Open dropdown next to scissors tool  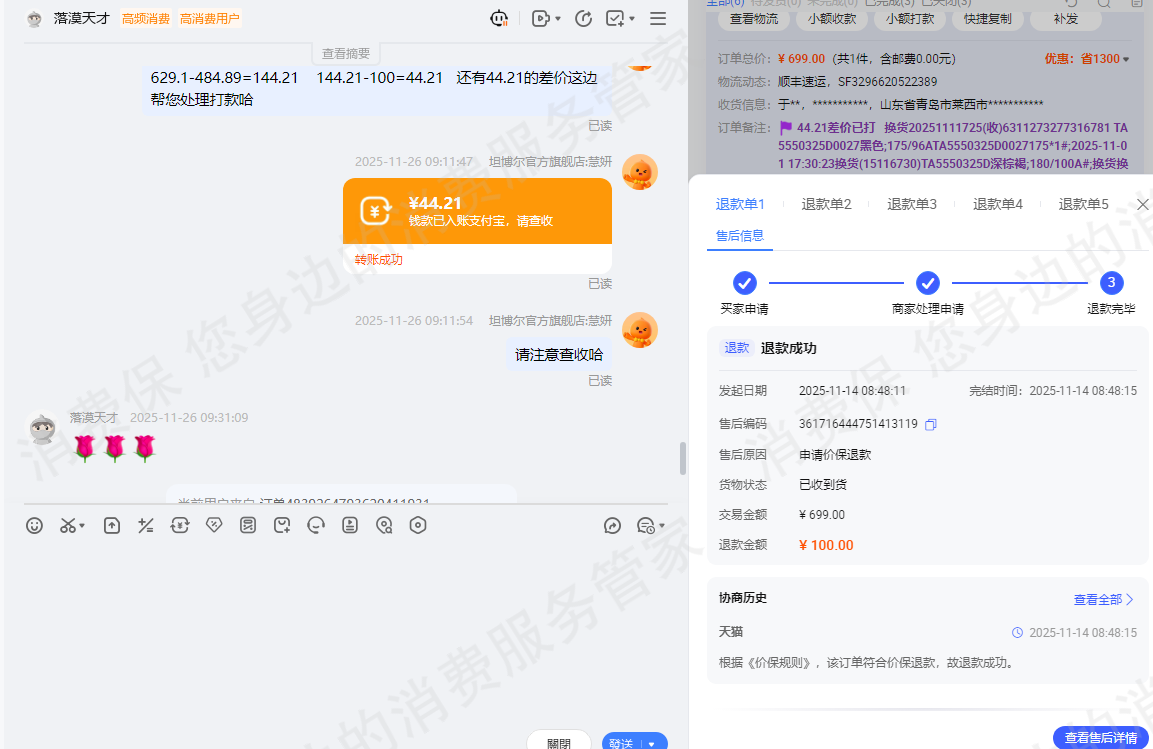click(82, 525)
